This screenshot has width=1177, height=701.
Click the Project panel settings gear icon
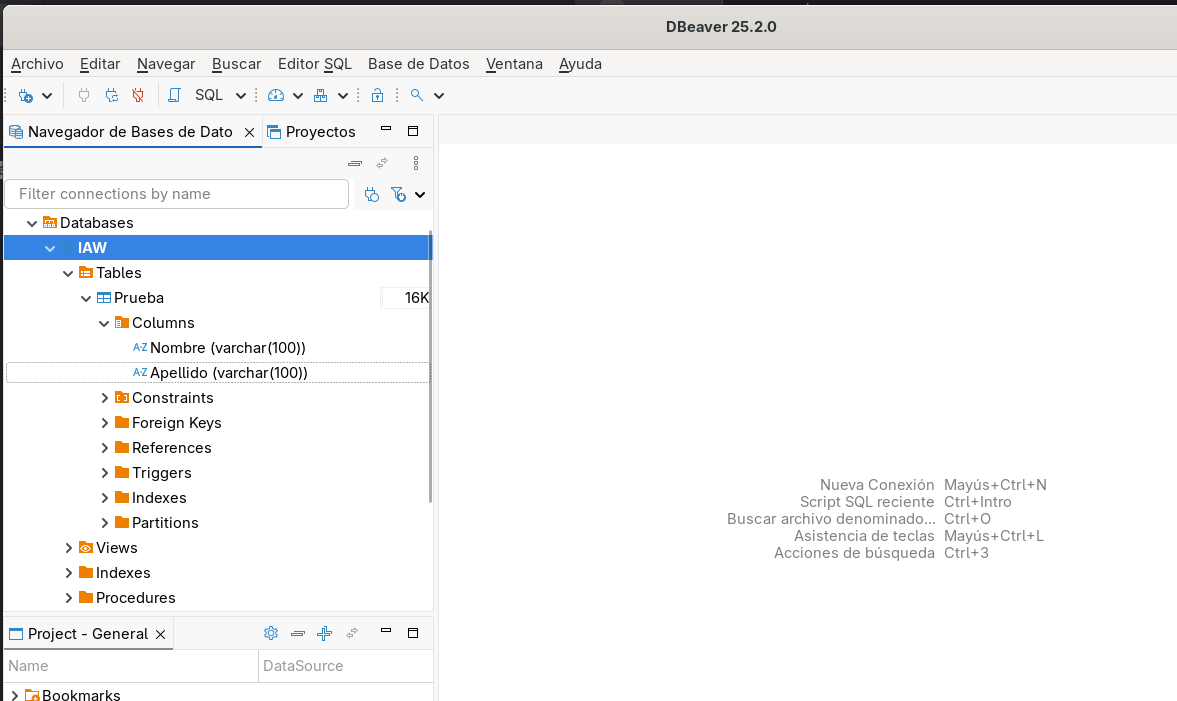click(x=271, y=633)
